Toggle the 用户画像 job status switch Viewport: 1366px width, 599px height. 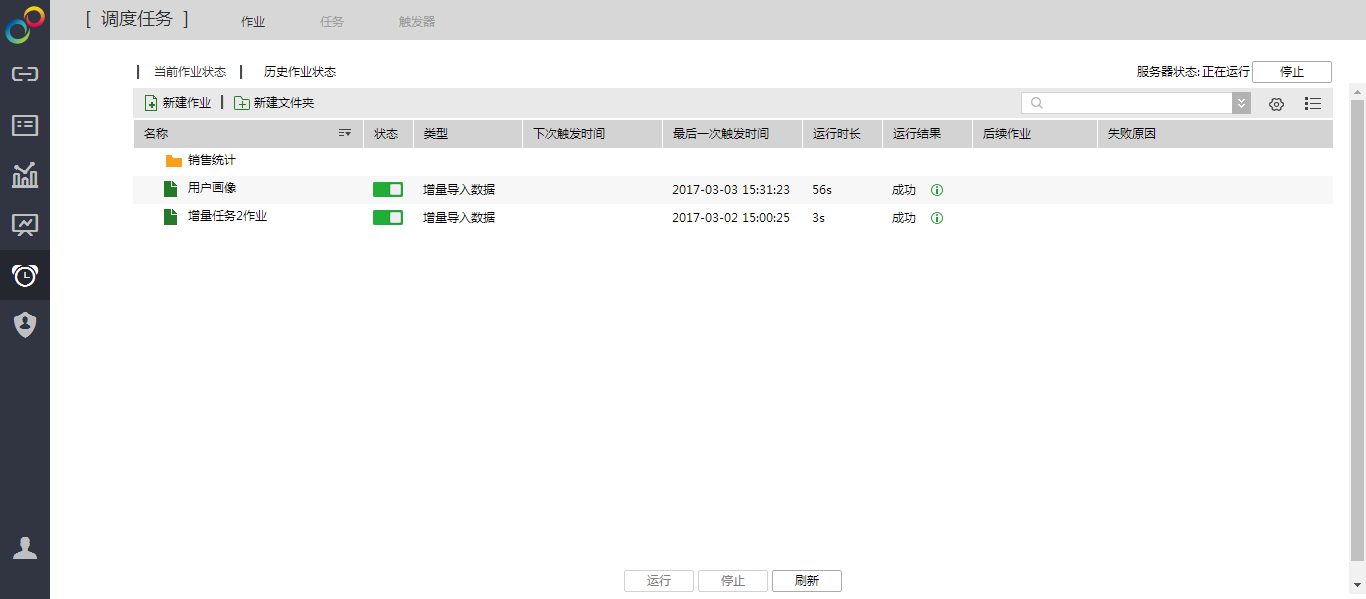tap(388, 190)
